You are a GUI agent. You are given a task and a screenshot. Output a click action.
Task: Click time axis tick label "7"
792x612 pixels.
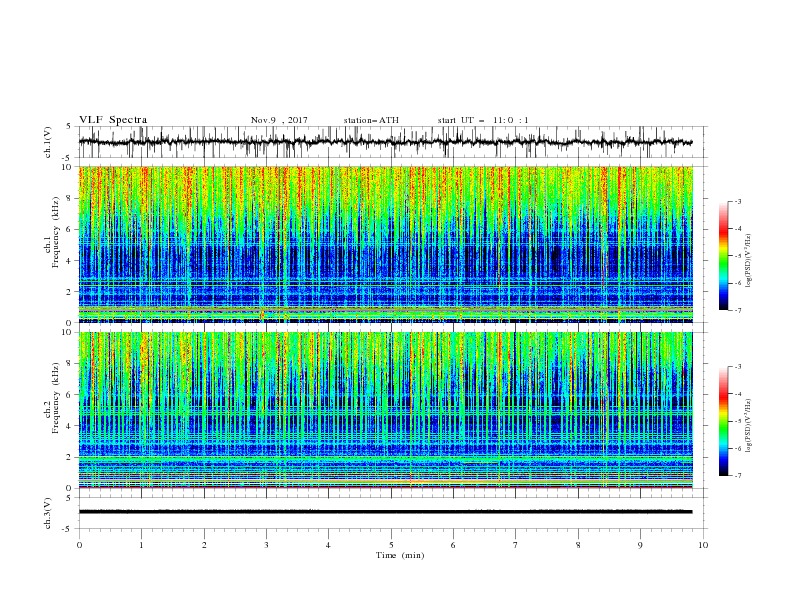tap(516, 545)
